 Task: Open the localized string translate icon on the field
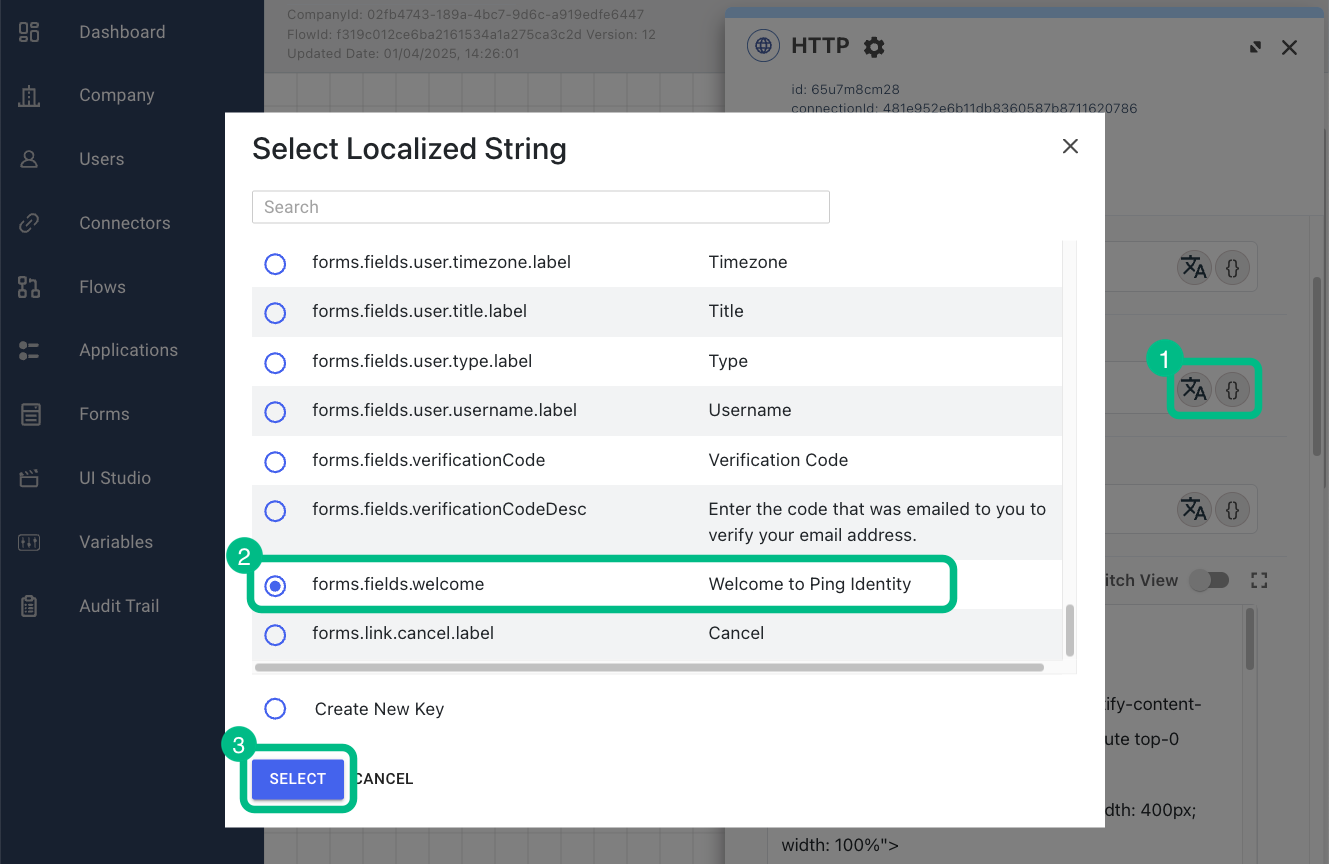1194,390
